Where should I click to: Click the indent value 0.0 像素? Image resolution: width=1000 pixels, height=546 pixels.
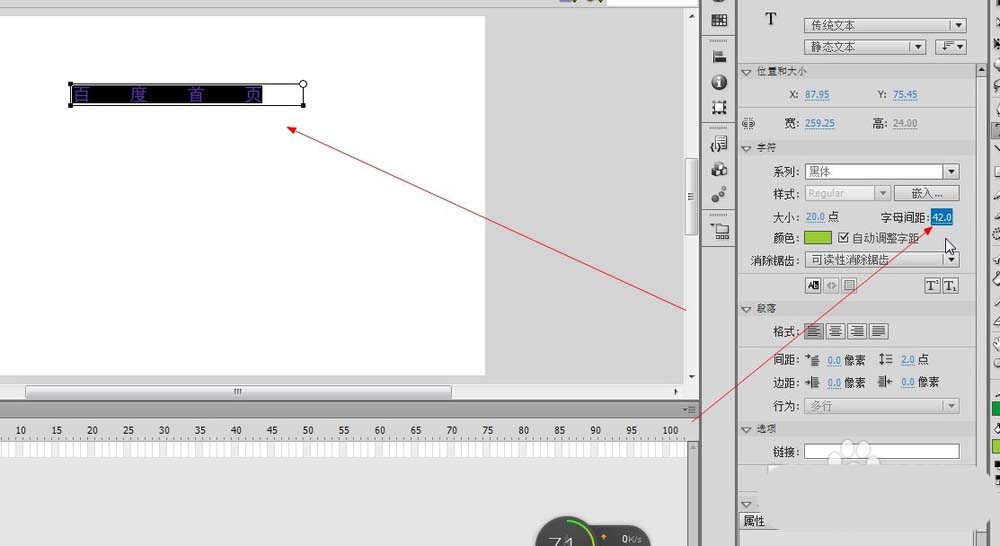(834, 360)
